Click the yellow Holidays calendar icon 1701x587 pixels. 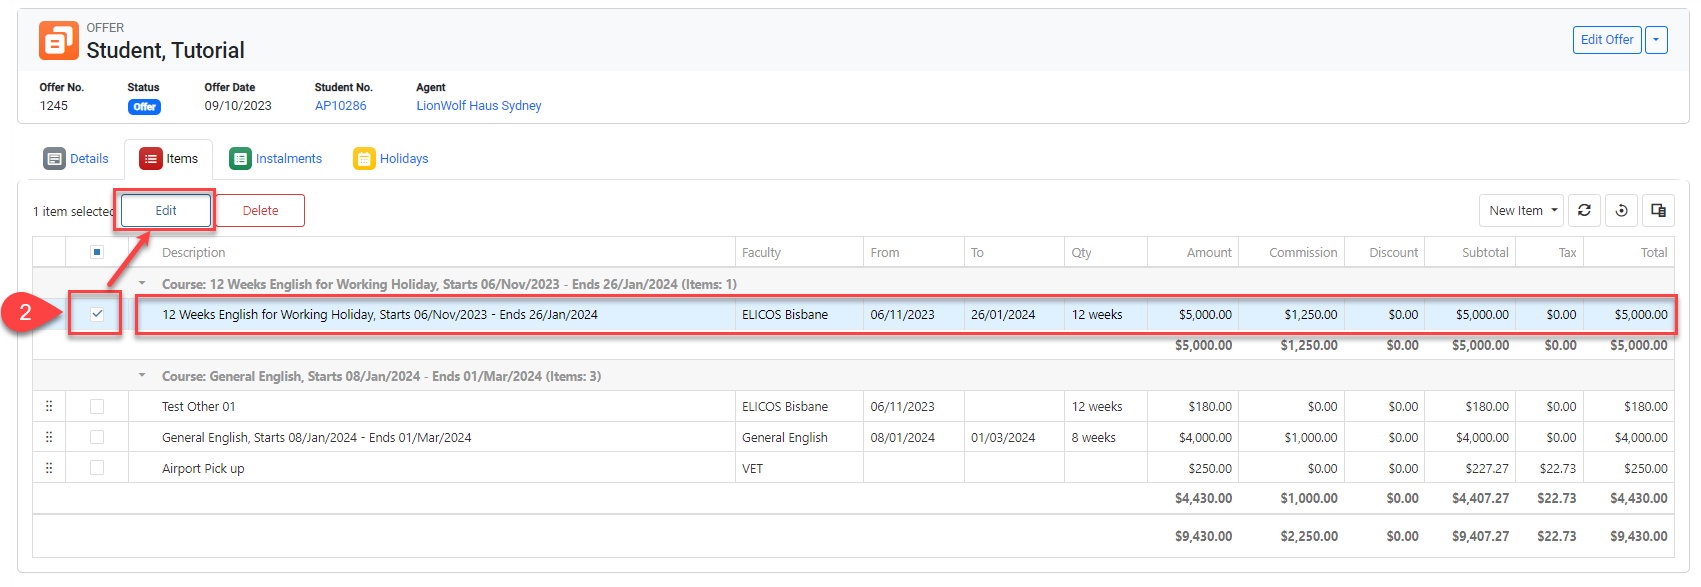coord(364,159)
